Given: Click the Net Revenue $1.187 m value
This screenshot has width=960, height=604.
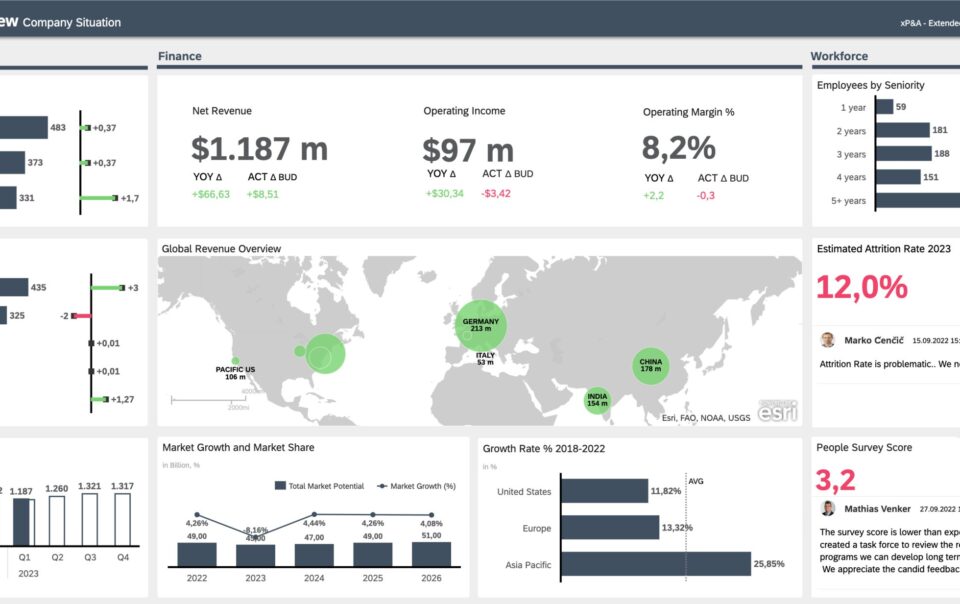Looking at the screenshot, I should pos(260,149).
